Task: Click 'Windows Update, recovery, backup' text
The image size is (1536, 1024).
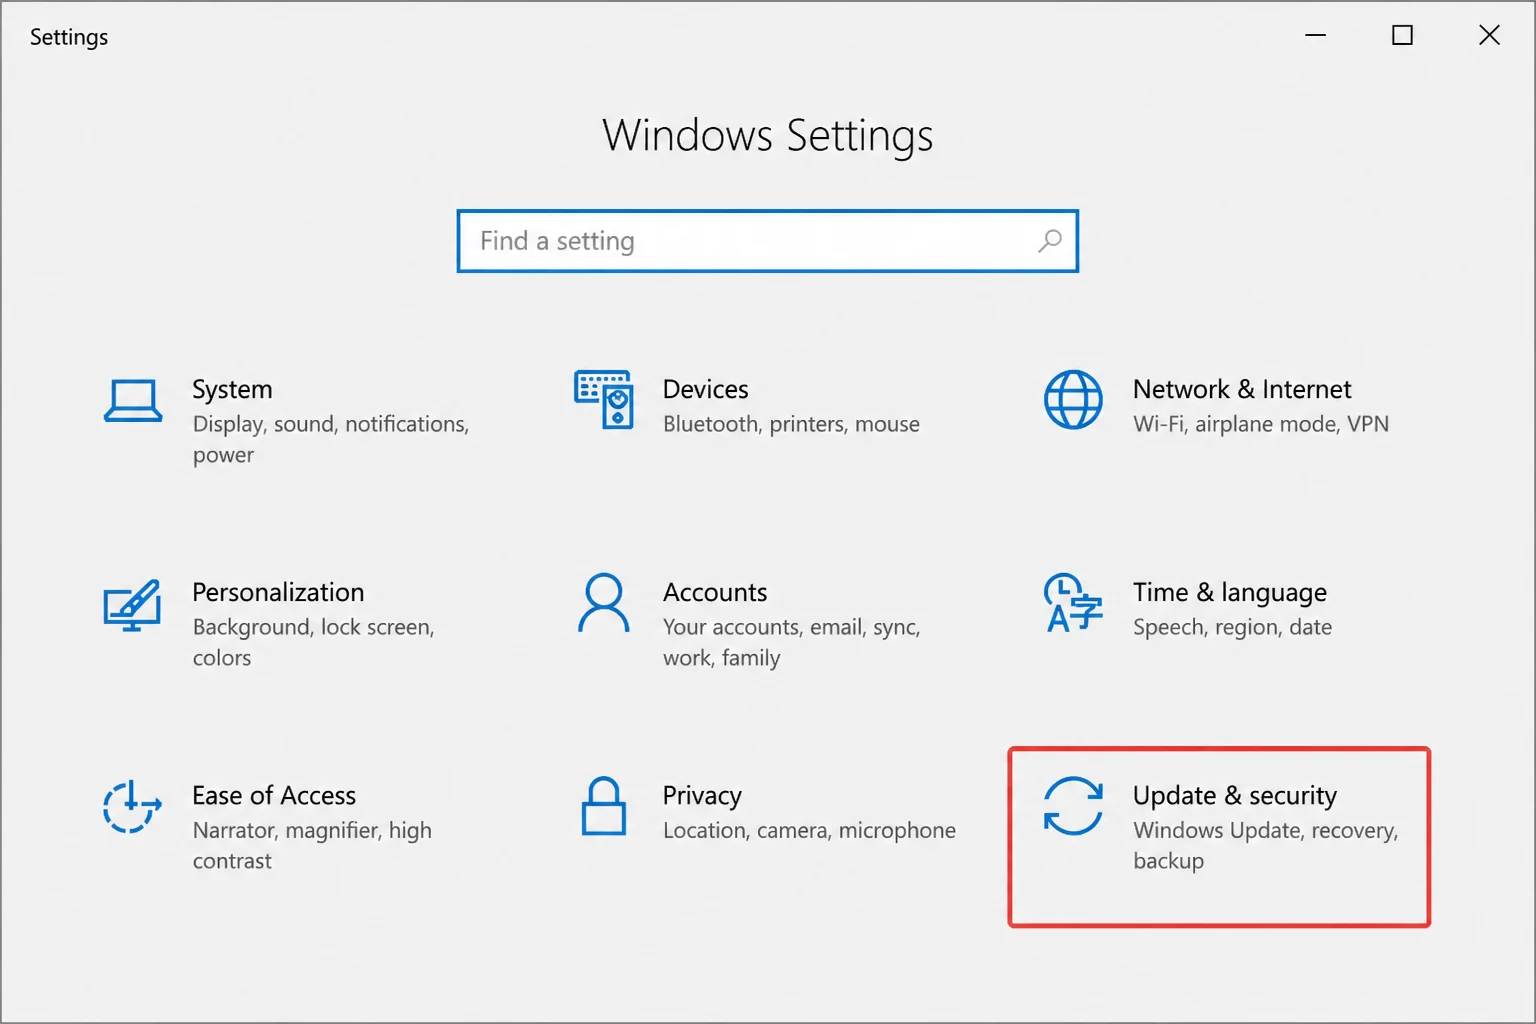Action: click(x=1265, y=845)
